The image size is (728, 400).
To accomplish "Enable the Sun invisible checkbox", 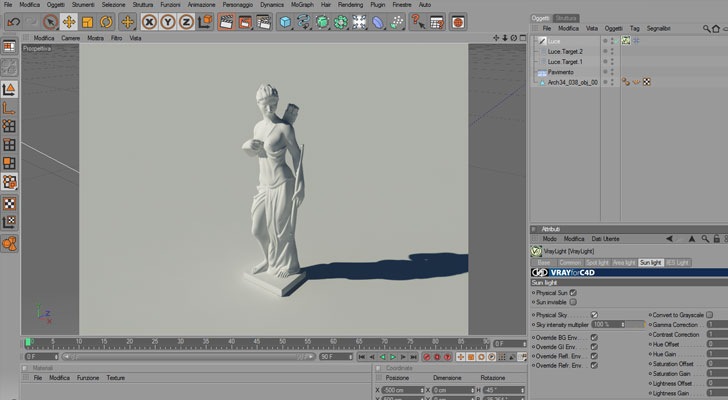I will 573,302.
